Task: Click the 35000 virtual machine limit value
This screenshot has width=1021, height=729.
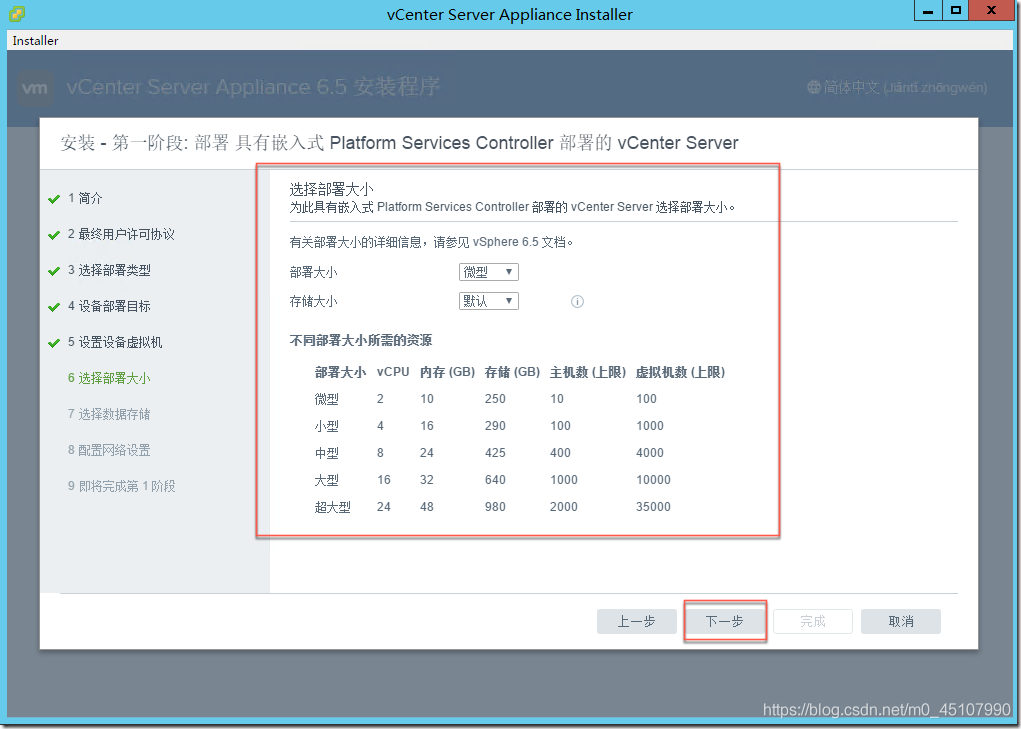Action: coord(653,507)
